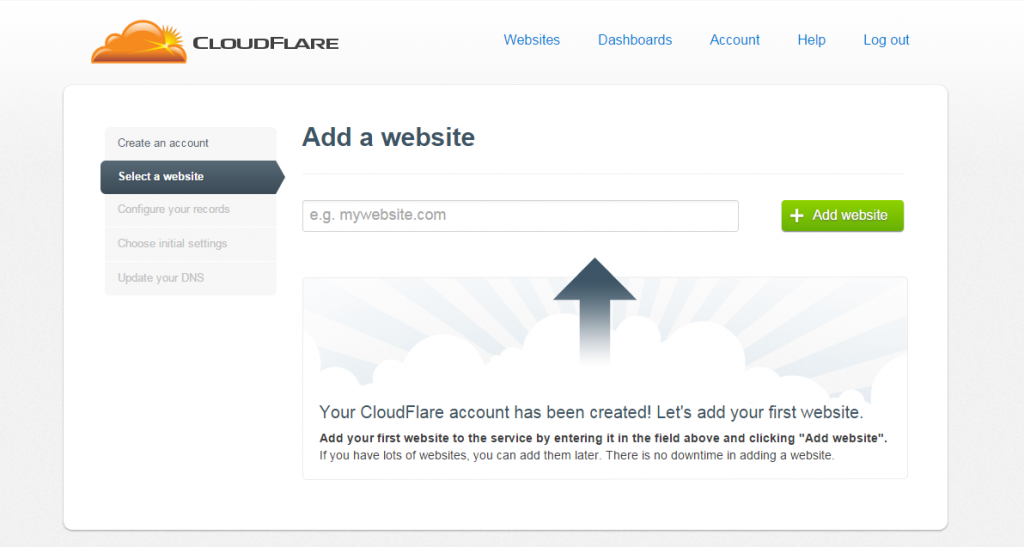Focus the website domain input field
Viewport: 1024px width, 547px height.
(x=520, y=215)
